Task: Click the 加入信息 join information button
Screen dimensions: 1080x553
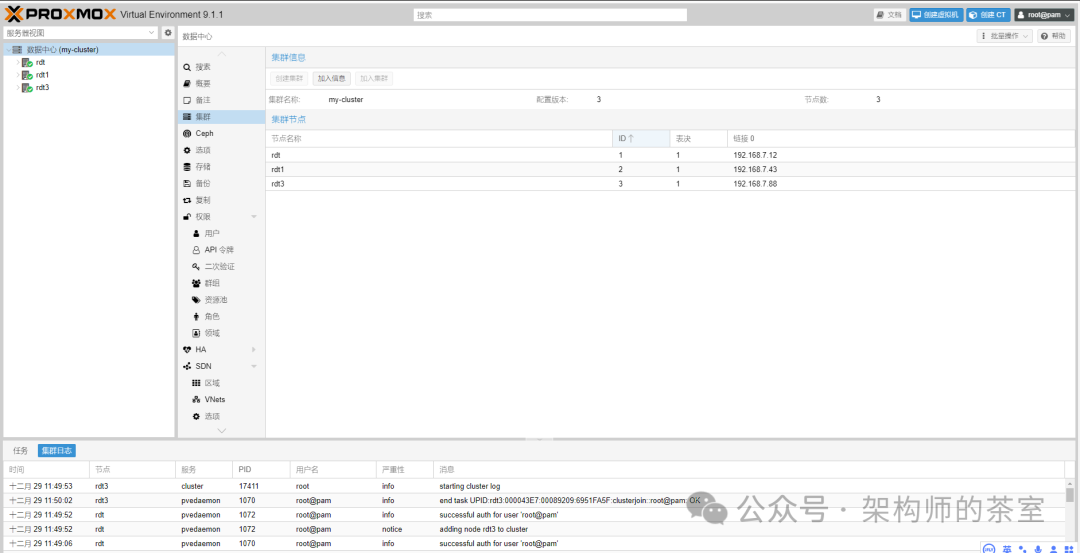Action: (331, 79)
